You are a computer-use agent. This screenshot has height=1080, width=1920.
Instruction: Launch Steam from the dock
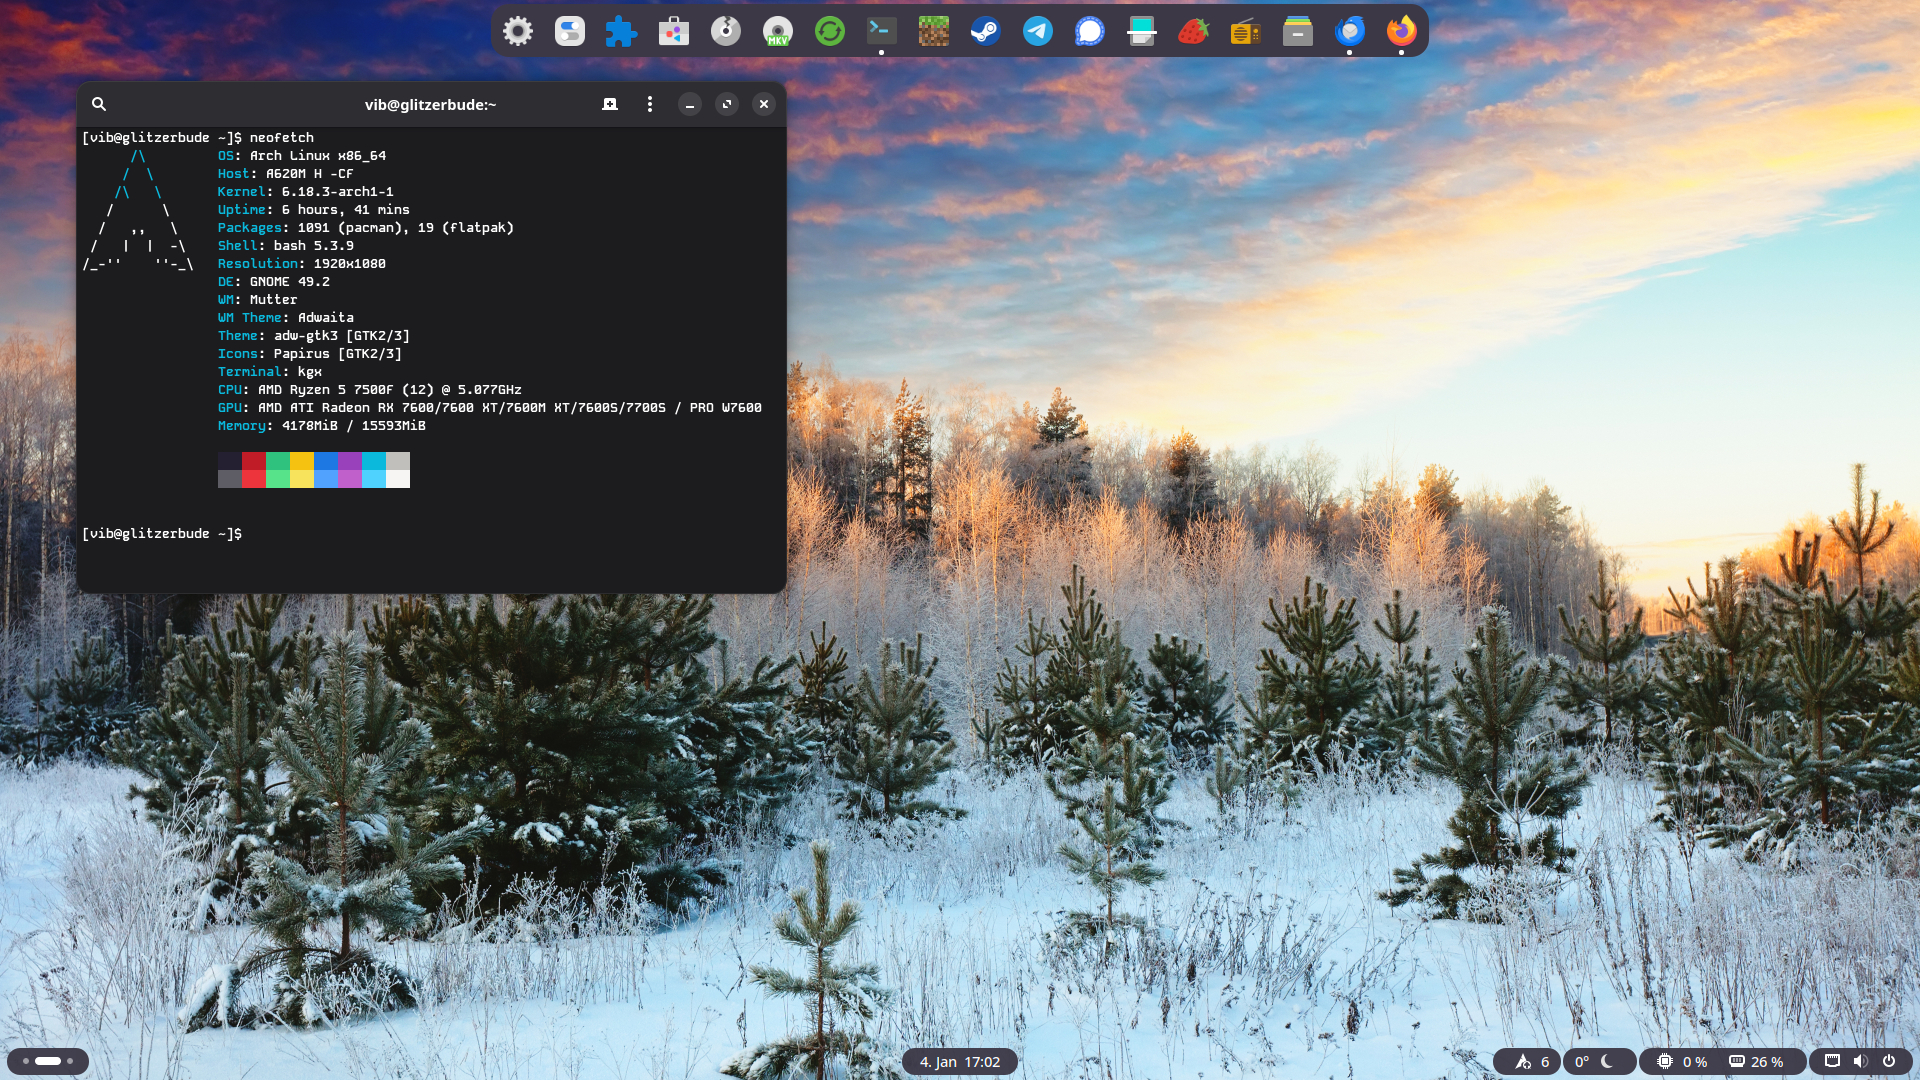pyautogui.click(x=985, y=31)
